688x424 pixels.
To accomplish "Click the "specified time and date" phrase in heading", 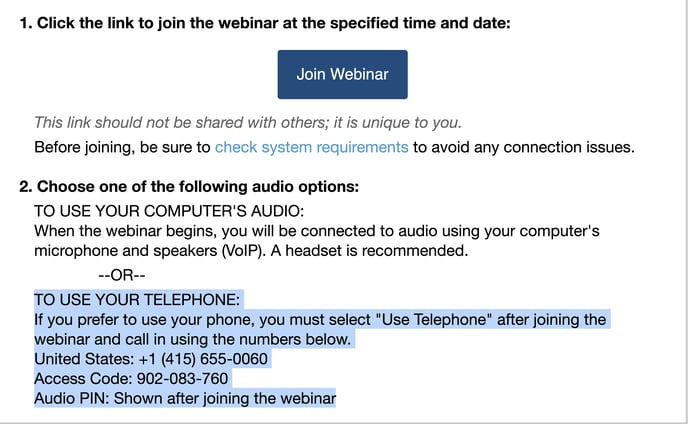I will tap(420, 23).
